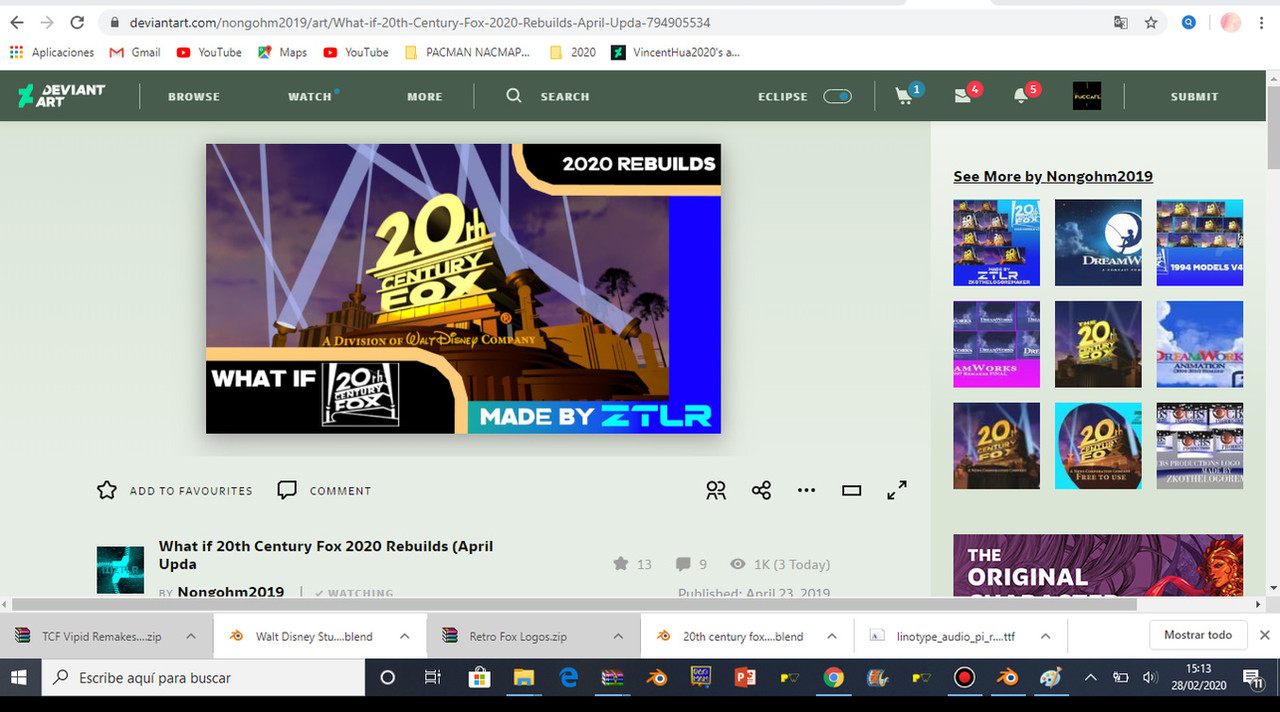Open the 1994 Models V4 thumbnail
The height and width of the screenshot is (712, 1280).
(x=1200, y=242)
